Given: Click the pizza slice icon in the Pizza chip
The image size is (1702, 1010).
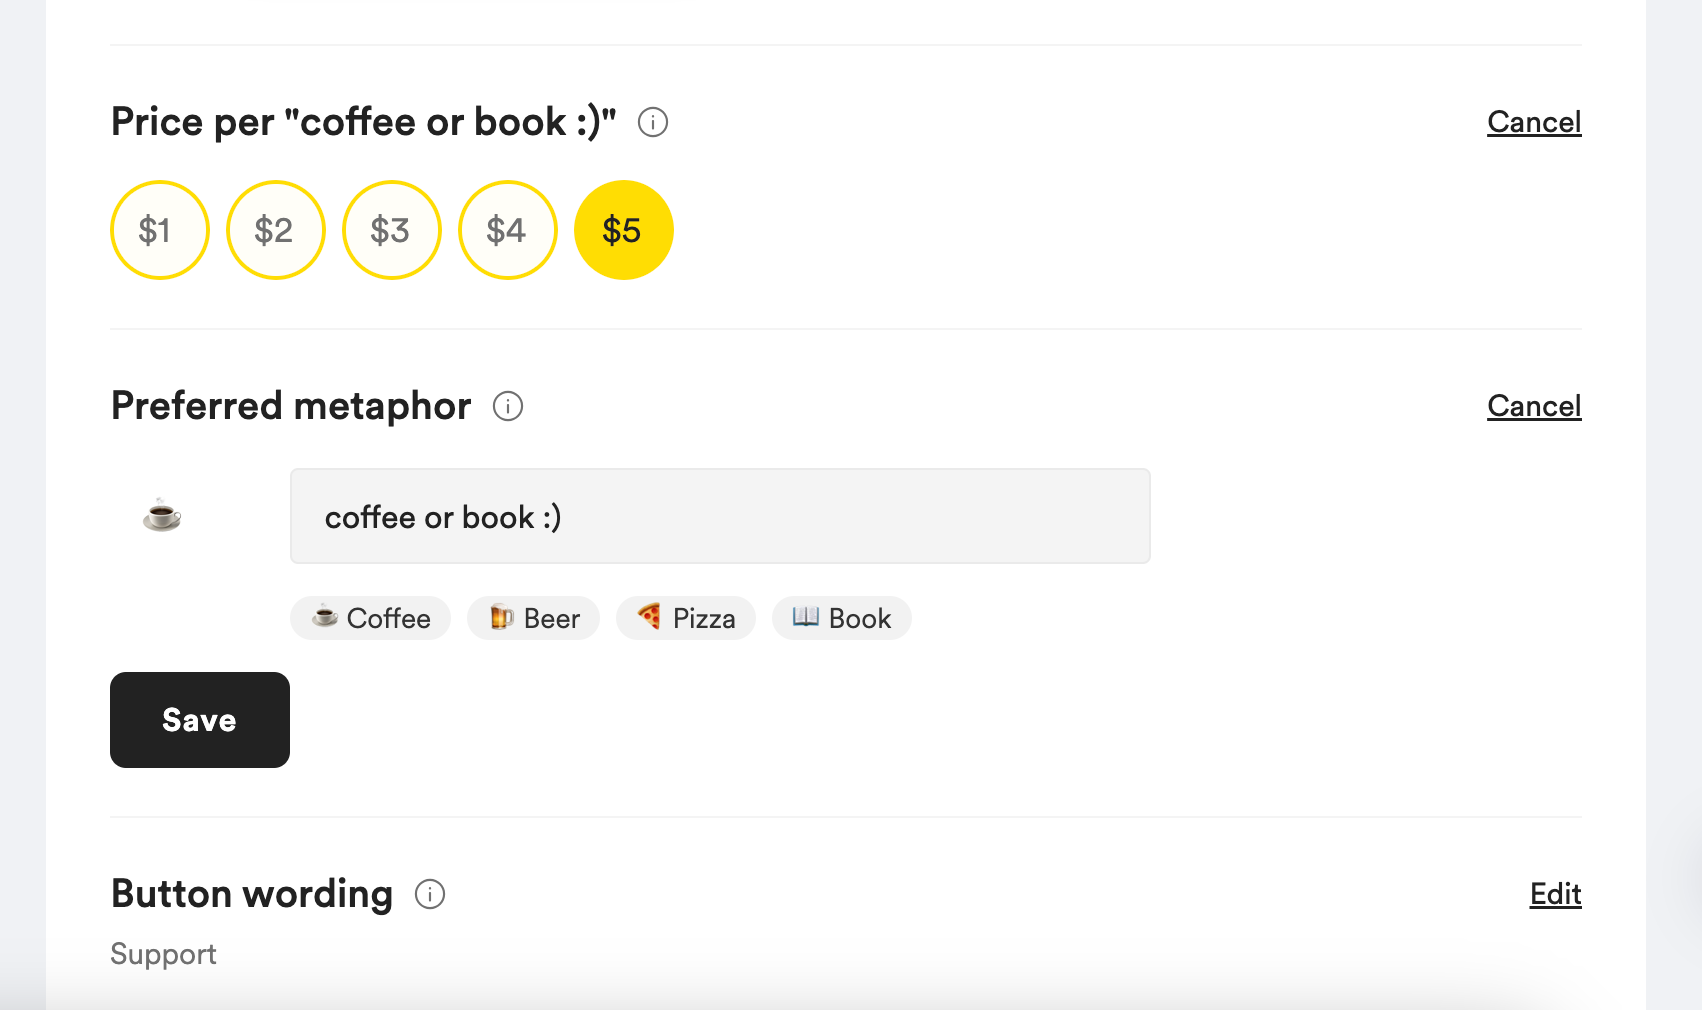Looking at the screenshot, I should point(650,618).
